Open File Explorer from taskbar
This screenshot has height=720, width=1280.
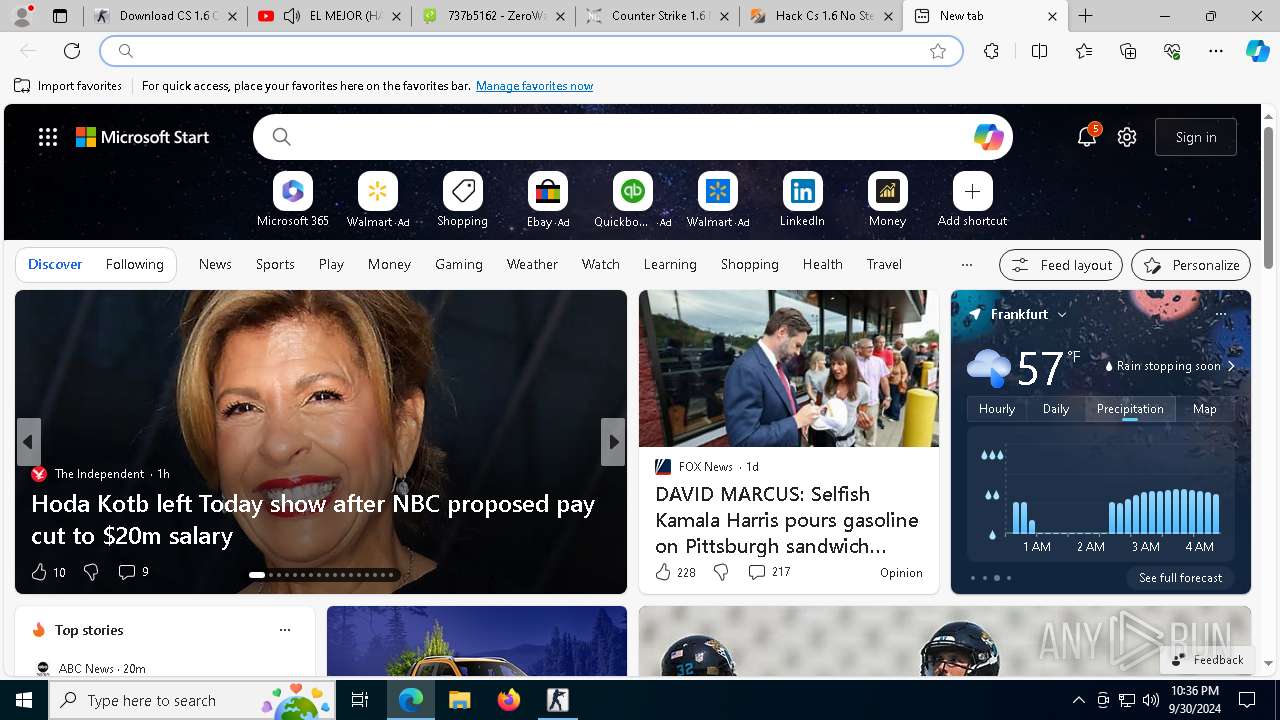459,700
